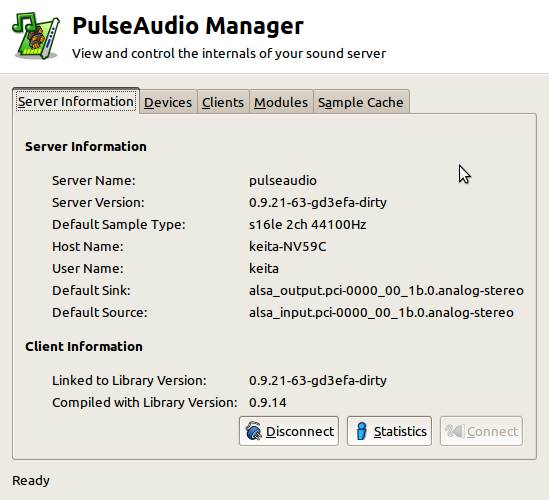Click the 'Default Sink:' label
The height and width of the screenshot is (500, 549).
(91, 291)
